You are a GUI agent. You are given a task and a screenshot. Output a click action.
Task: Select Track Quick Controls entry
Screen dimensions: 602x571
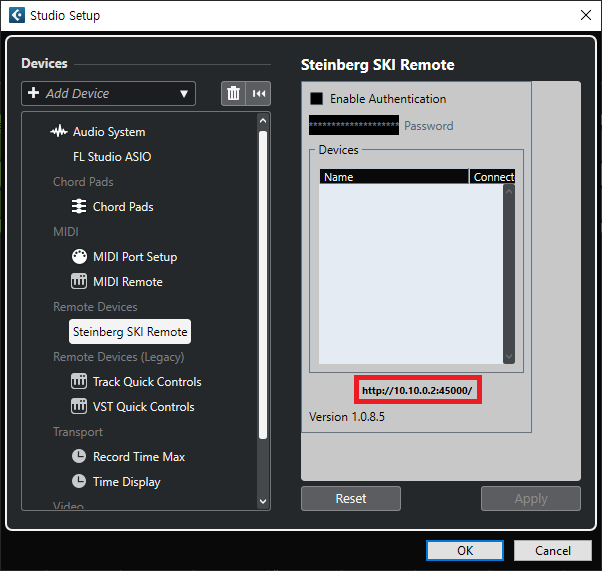pos(147,382)
